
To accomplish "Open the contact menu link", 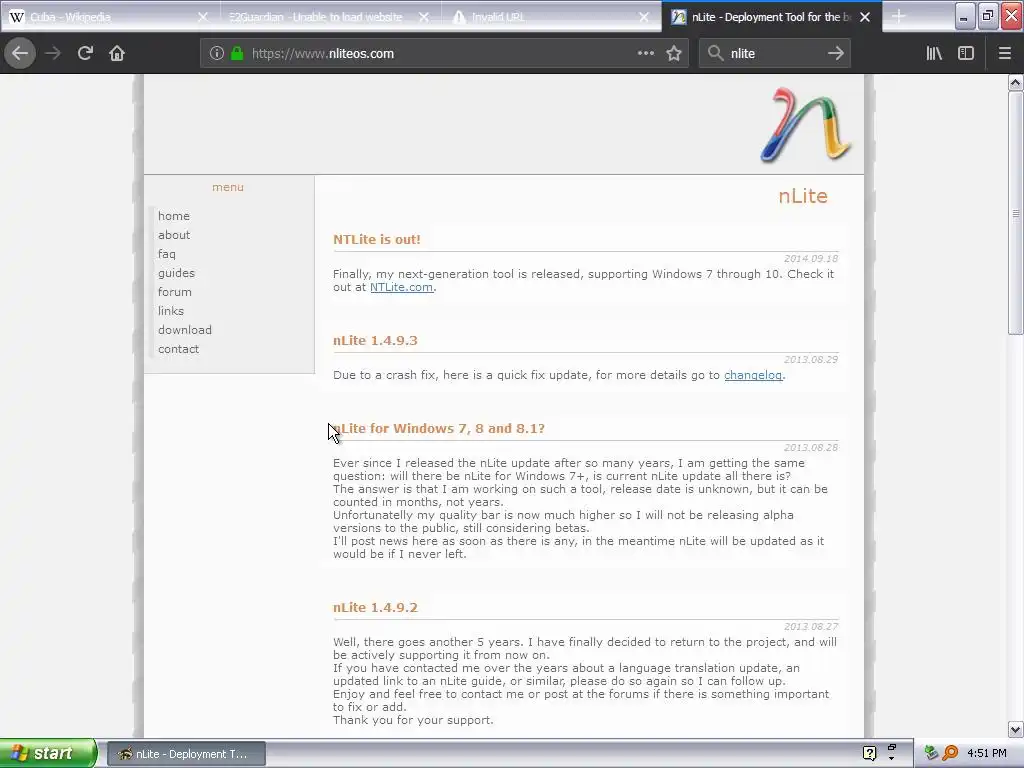I will tap(178, 349).
